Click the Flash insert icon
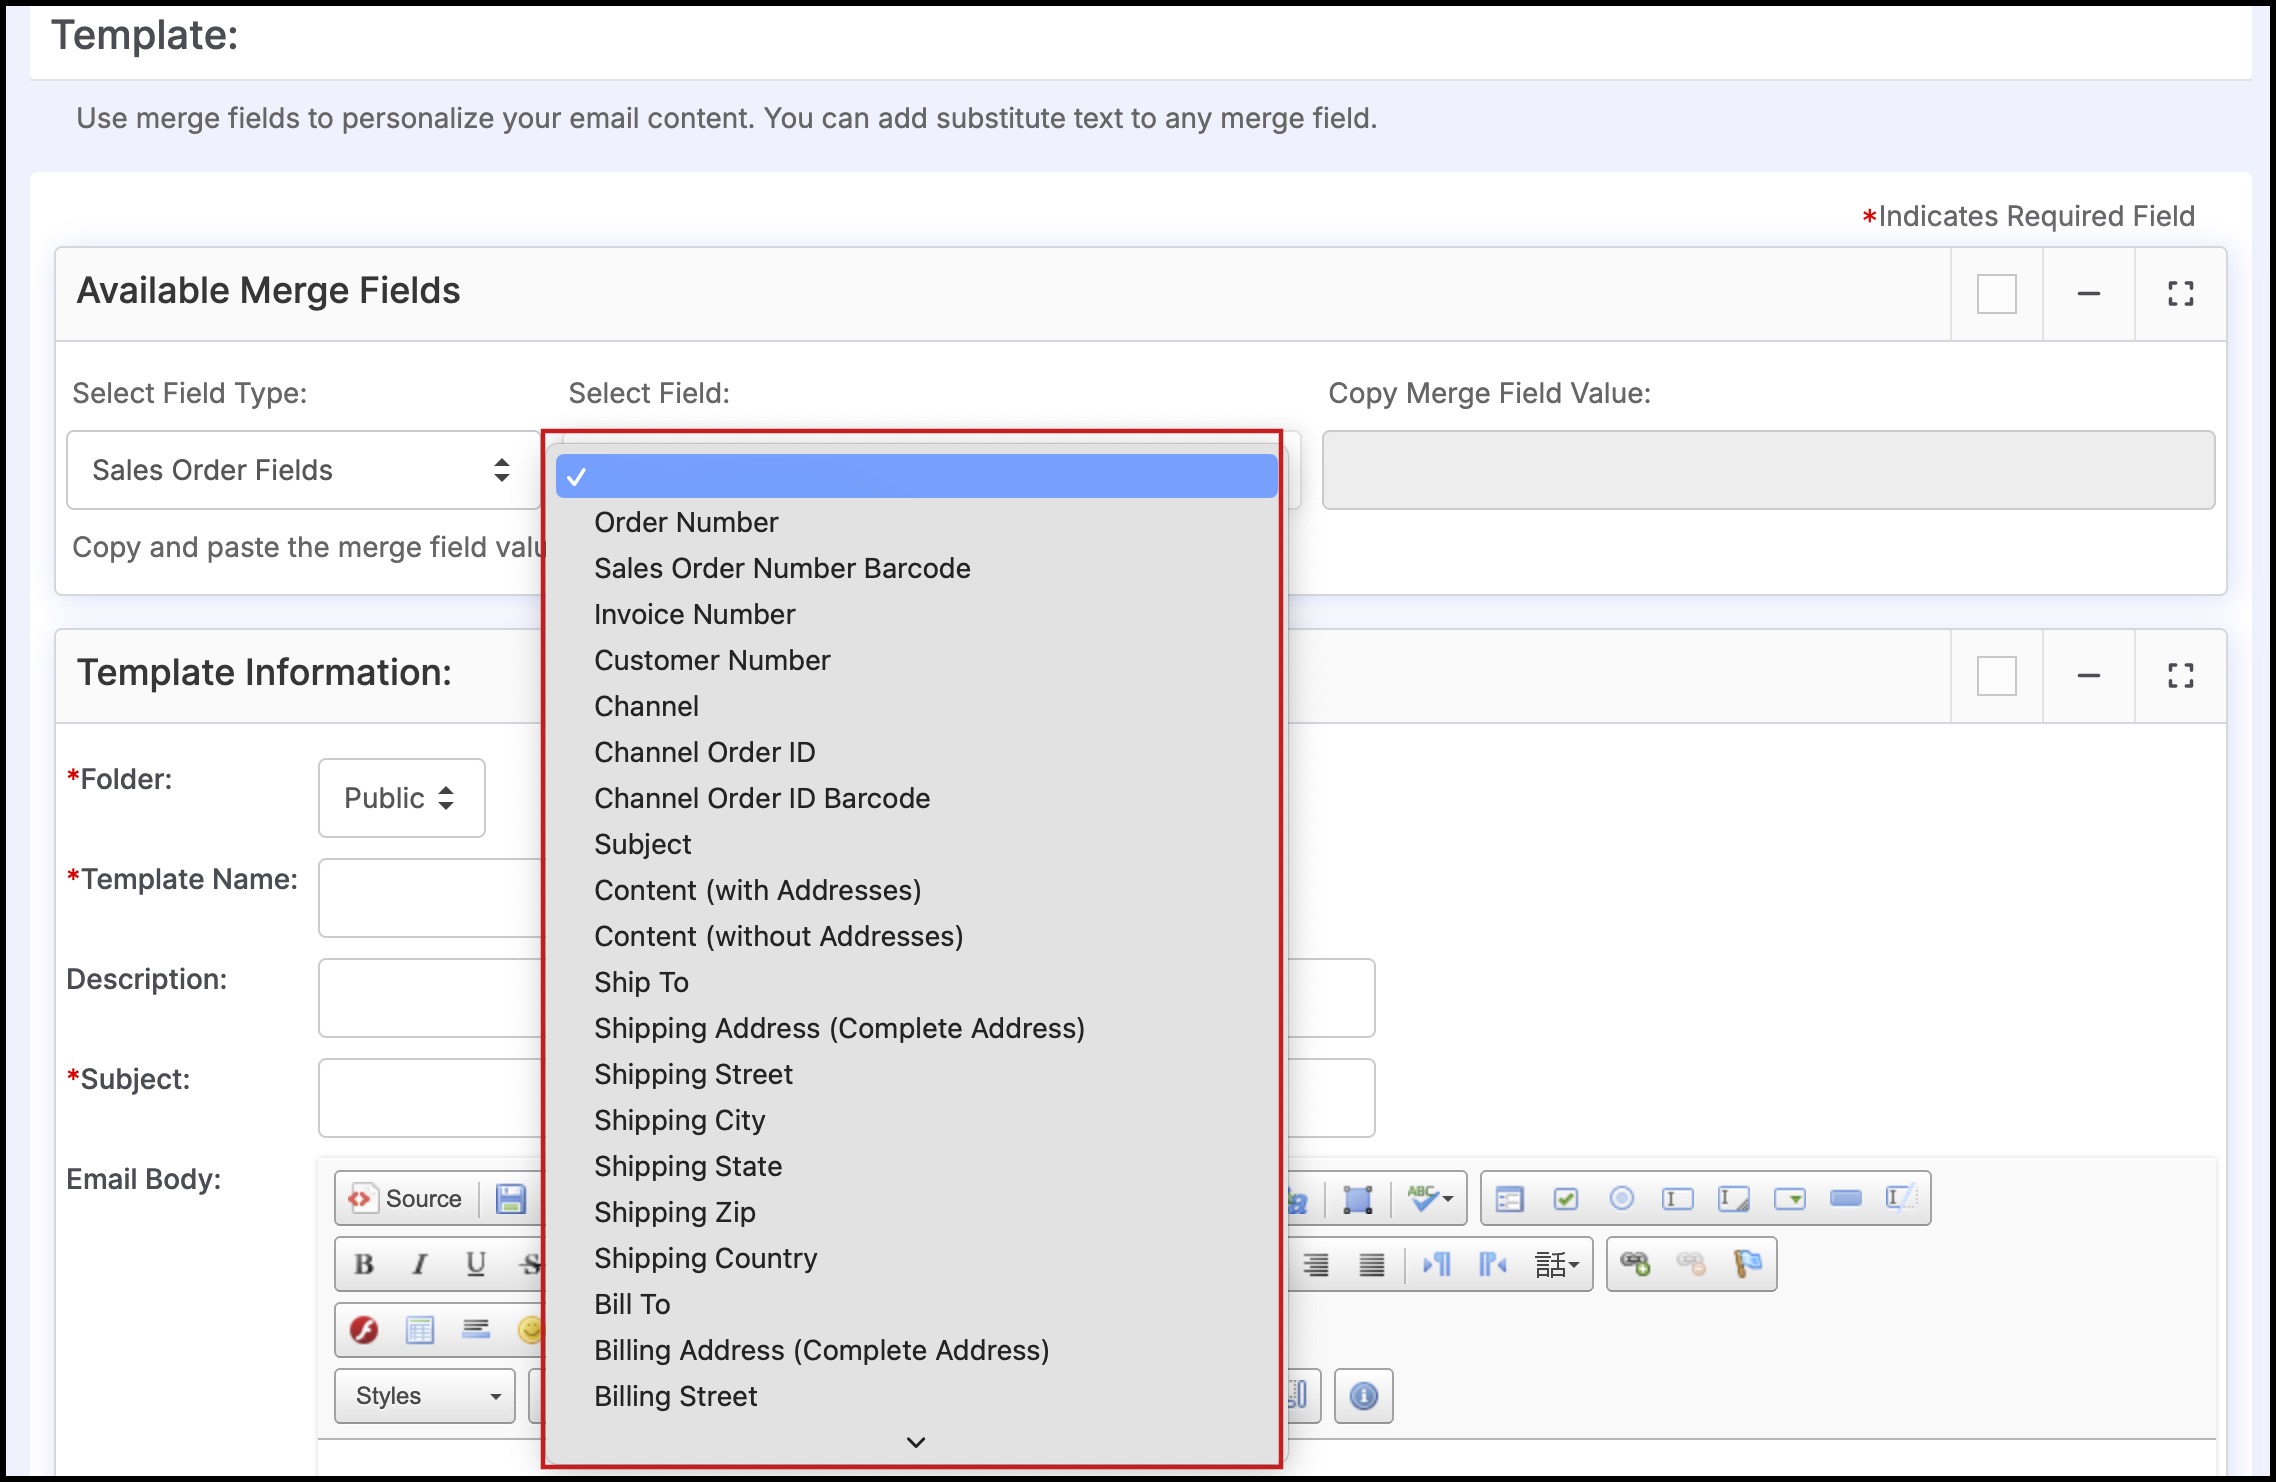The image size is (2276, 1482). point(364,1330)
